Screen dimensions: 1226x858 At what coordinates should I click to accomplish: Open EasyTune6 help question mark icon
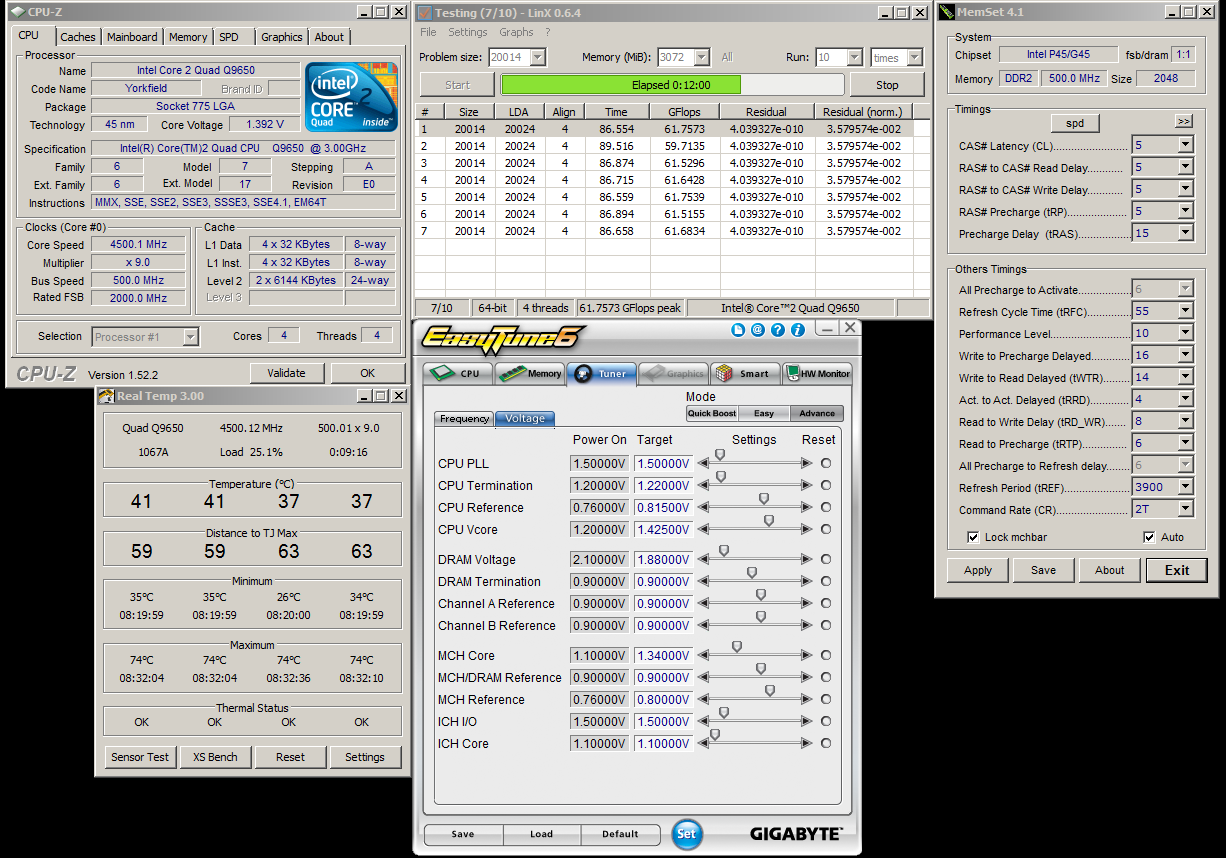[x=778, y=329]
